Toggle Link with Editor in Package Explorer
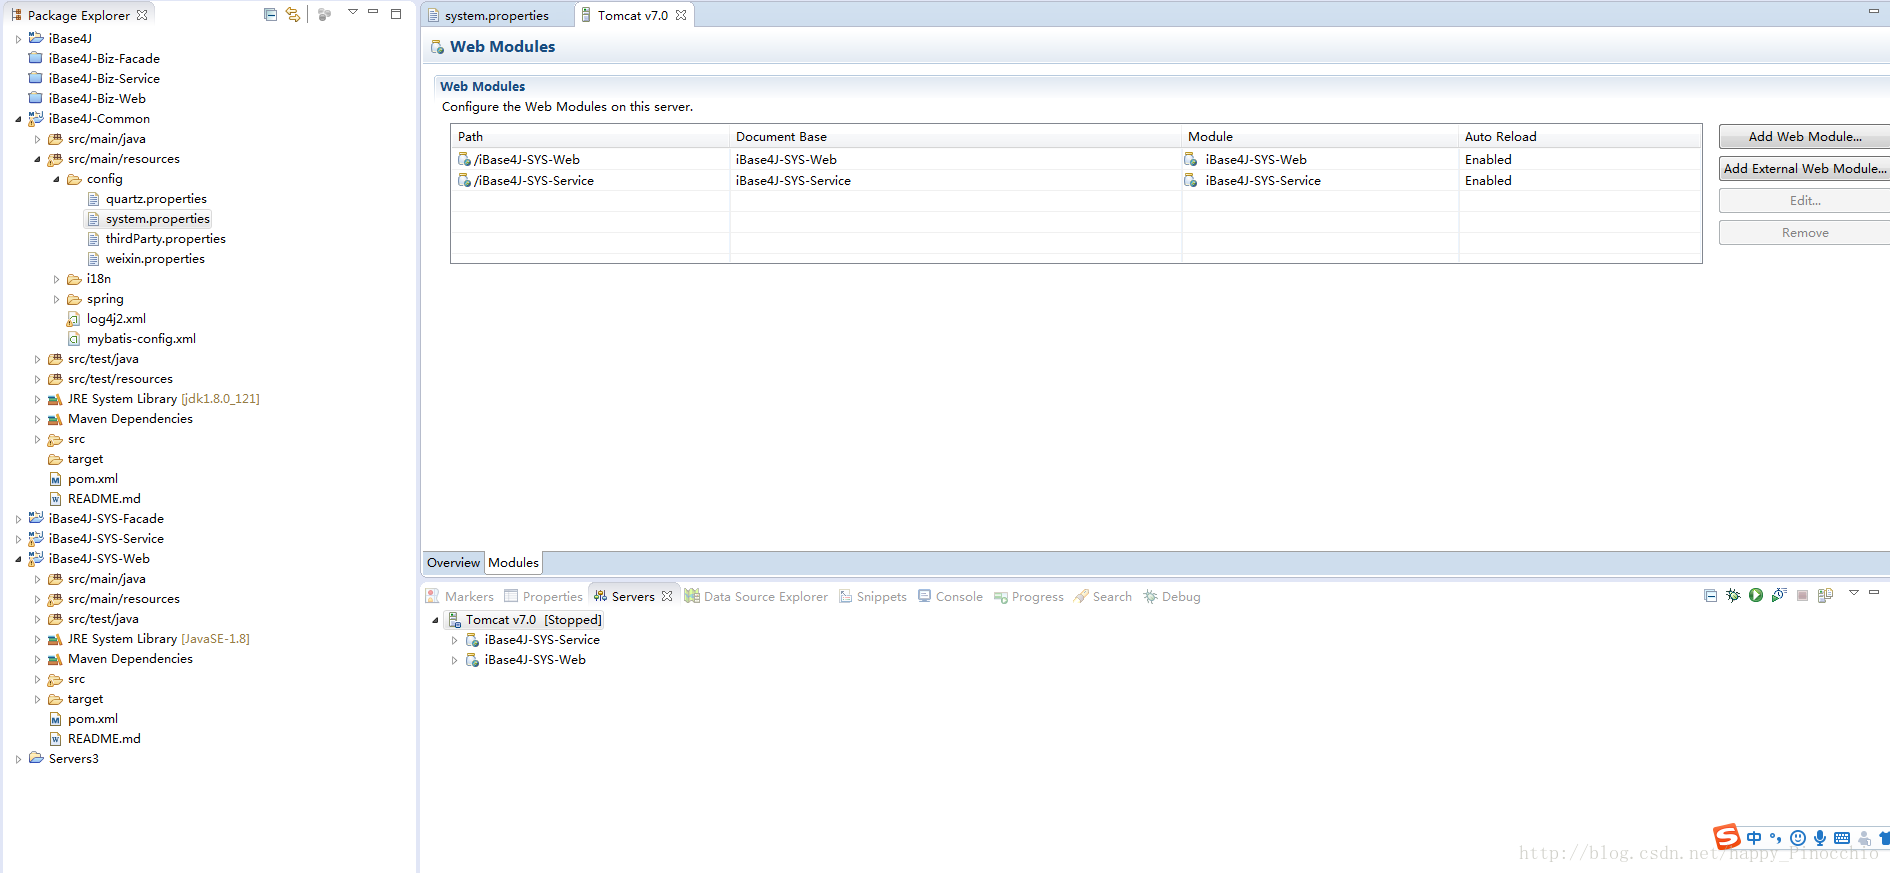 pos(293,14)
